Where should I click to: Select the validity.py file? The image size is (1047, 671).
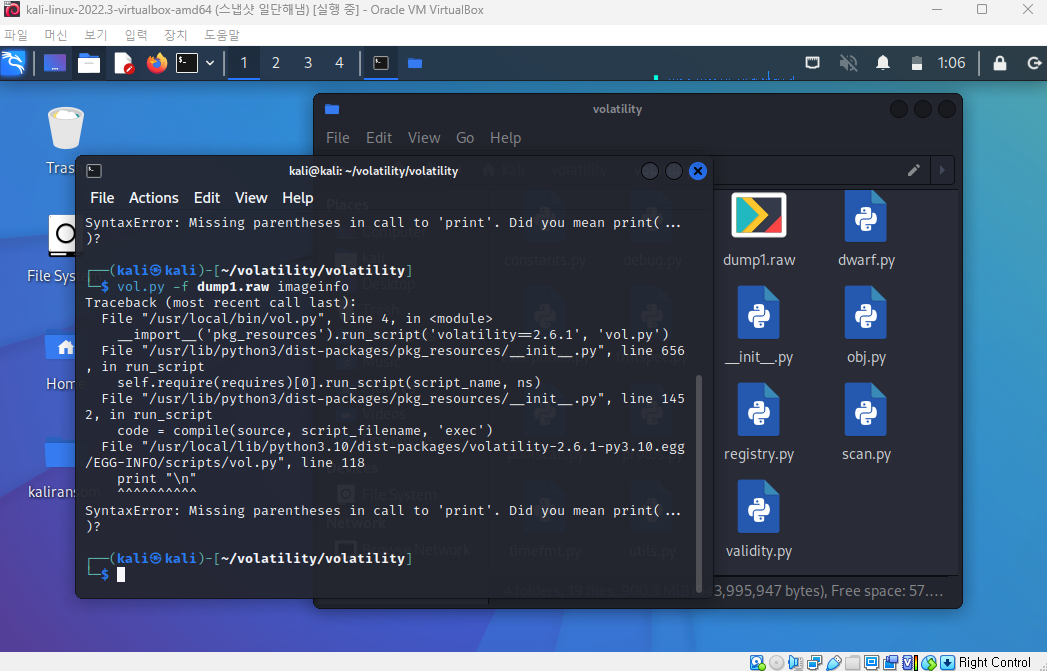click(759, 520)
